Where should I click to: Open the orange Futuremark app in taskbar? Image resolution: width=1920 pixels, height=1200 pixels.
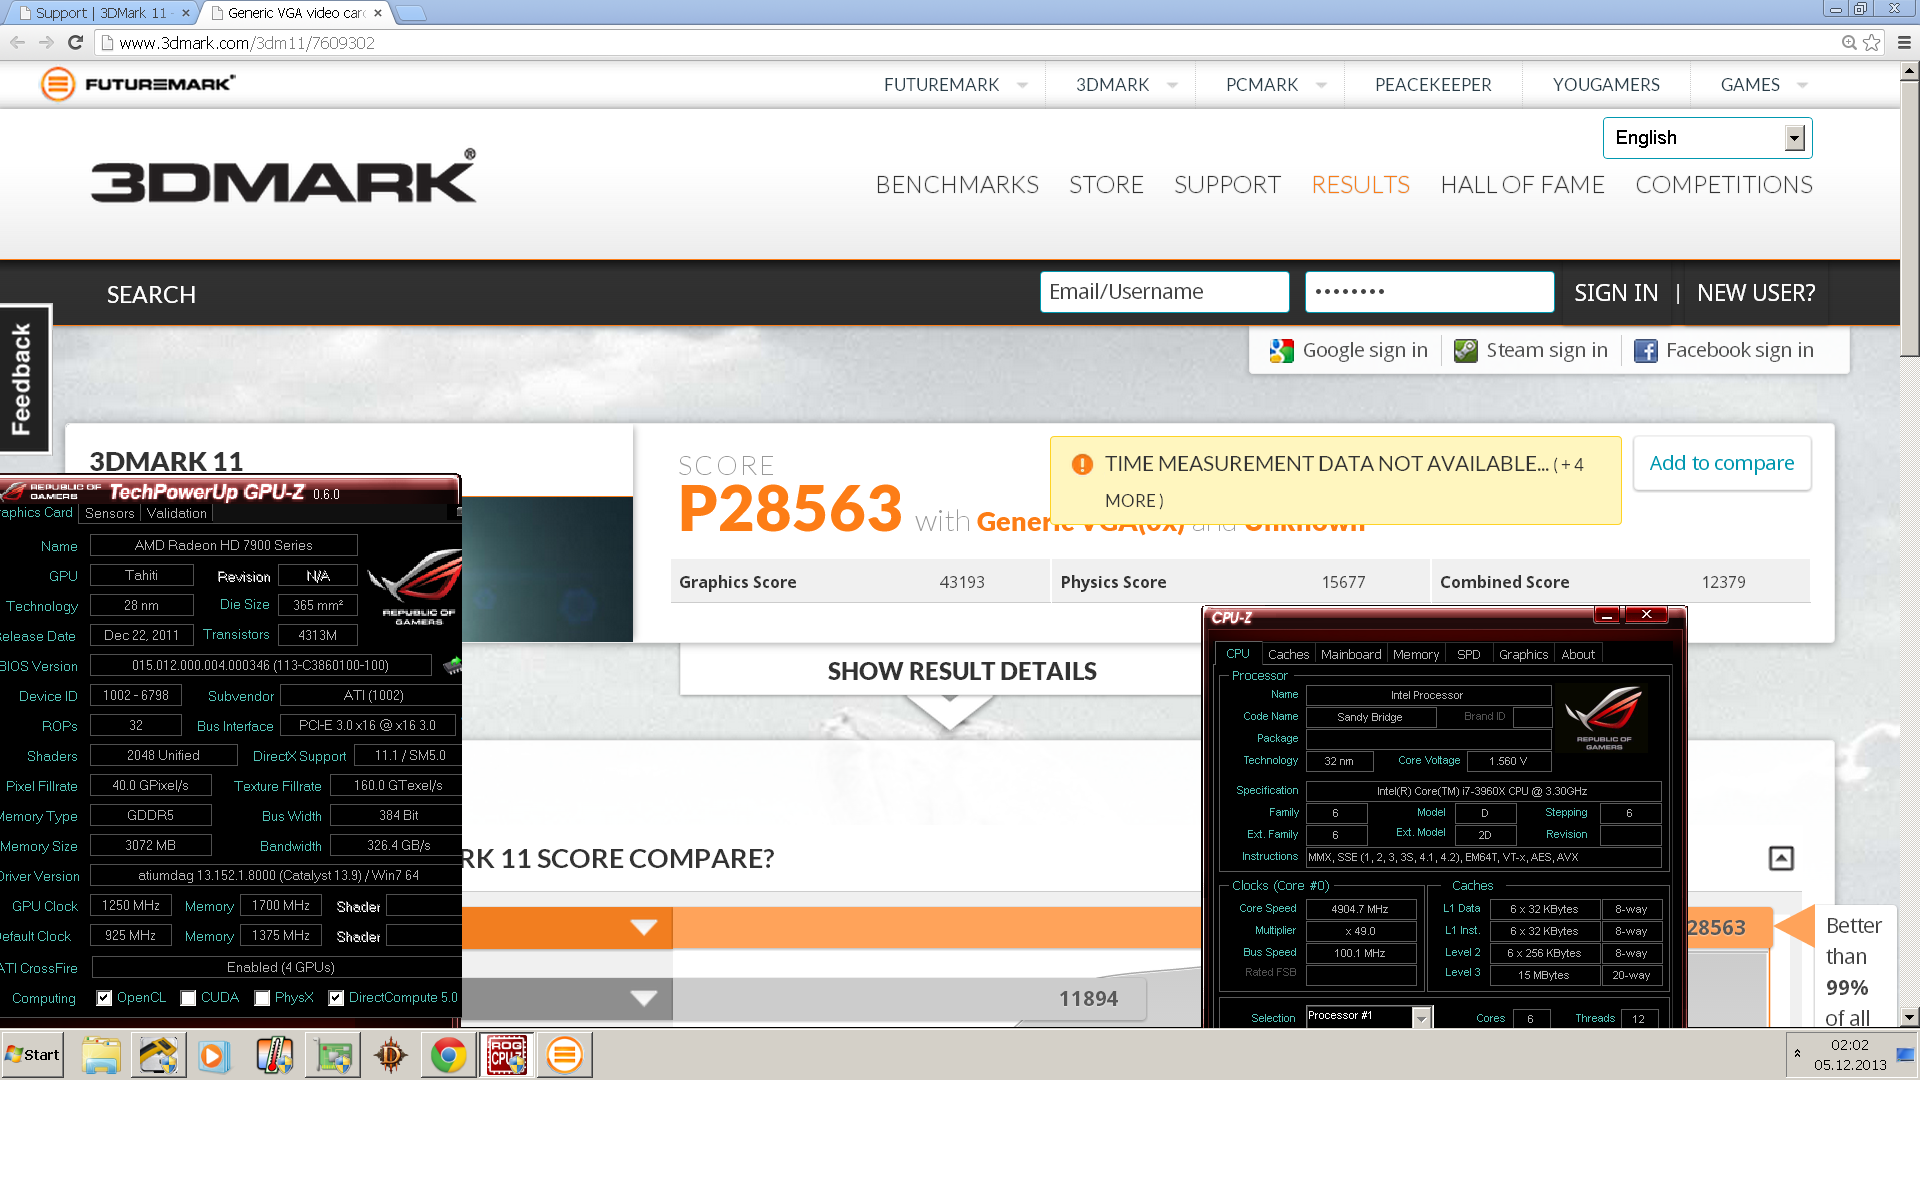564,1055
